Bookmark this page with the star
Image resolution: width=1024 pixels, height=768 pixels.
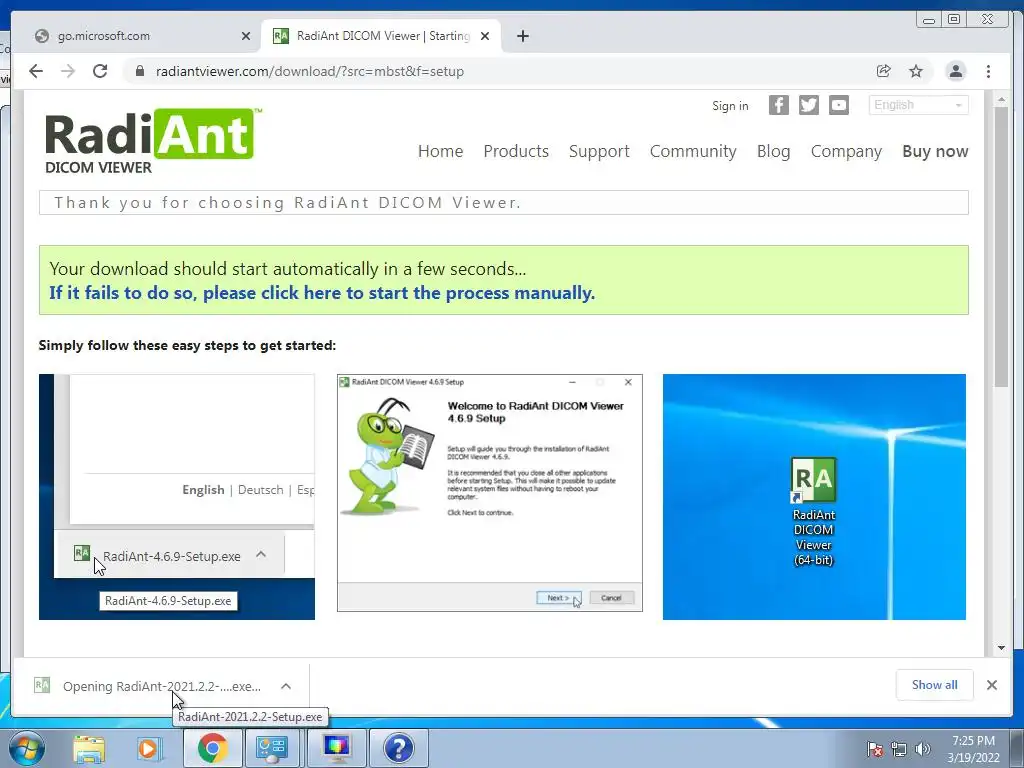[916, 71]
